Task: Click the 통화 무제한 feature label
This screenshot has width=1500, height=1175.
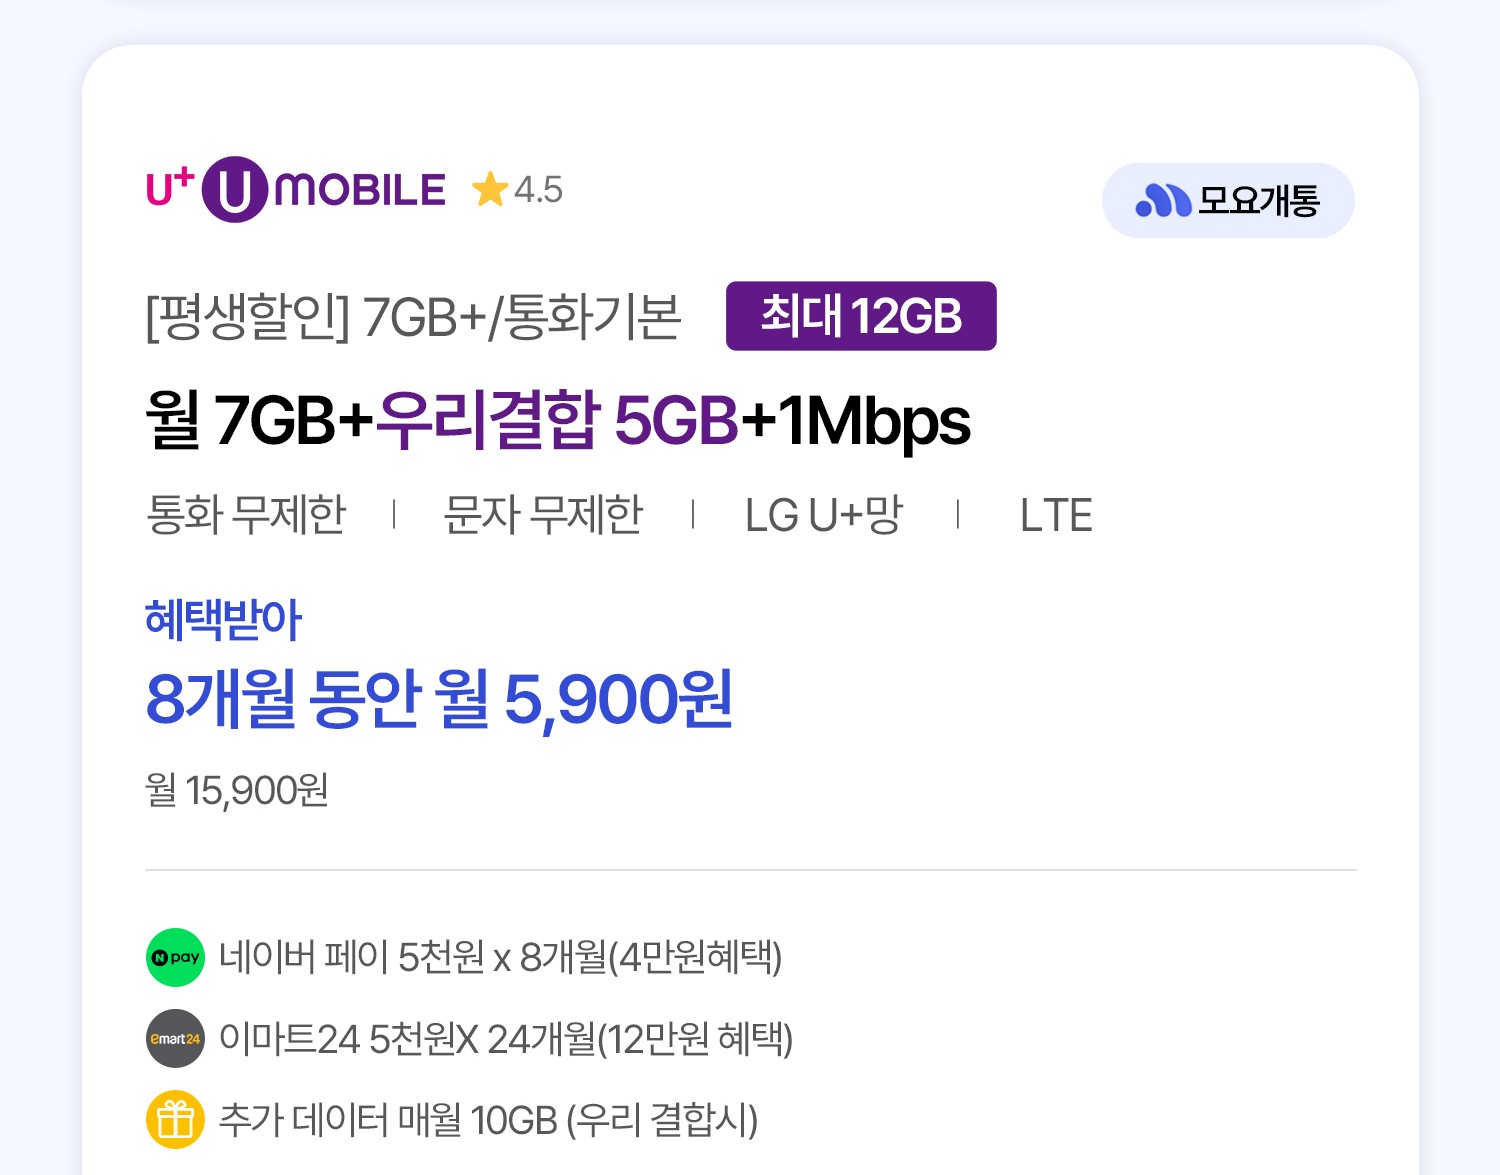Action: pyautogui.click(x=246, y=515)
